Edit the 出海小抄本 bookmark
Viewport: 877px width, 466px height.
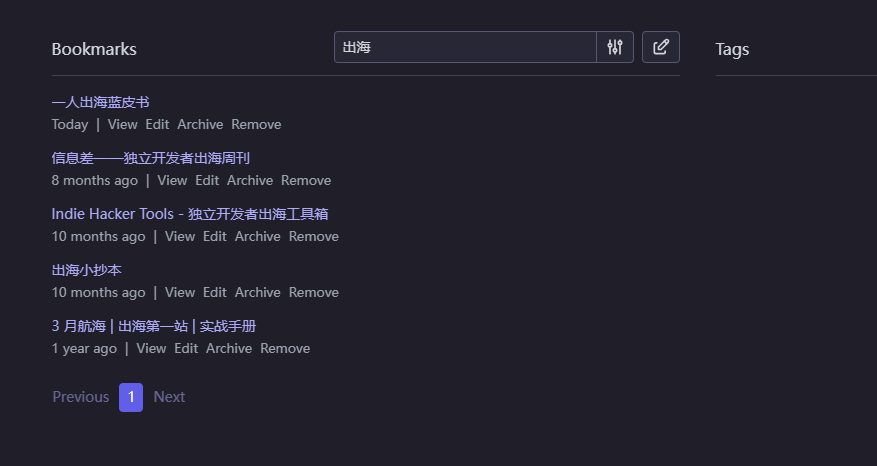215,292
